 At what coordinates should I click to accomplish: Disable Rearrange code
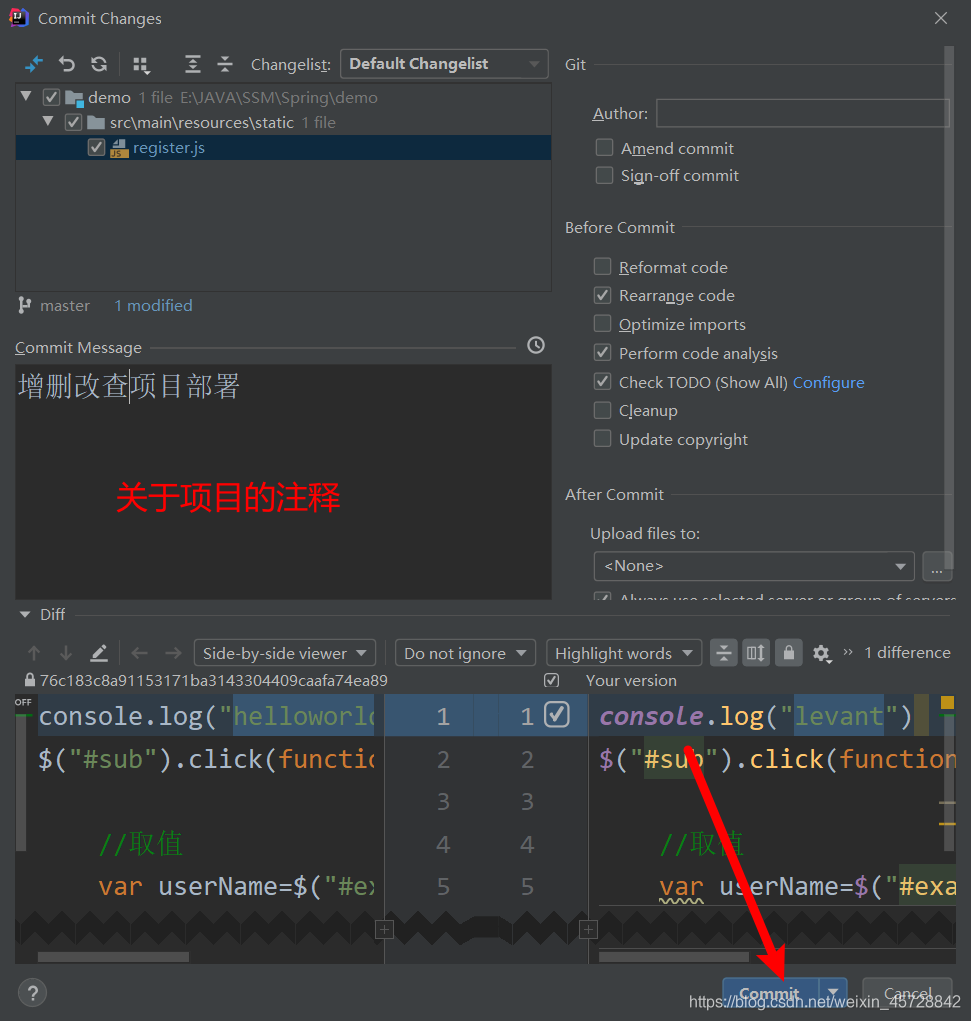tap(602, 295)
